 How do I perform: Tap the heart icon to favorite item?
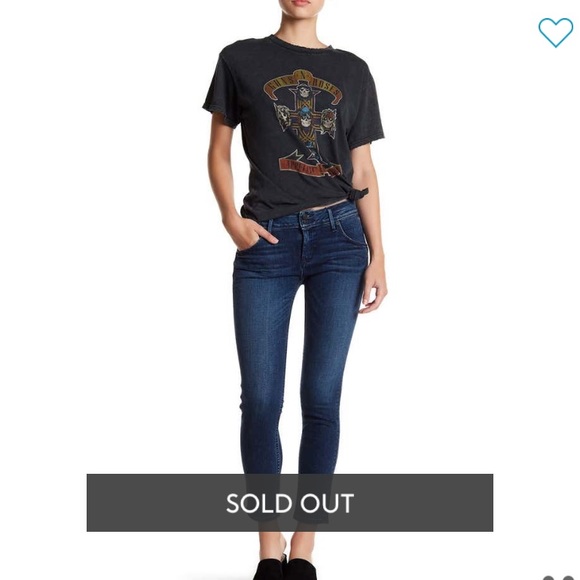click(555, 33)
